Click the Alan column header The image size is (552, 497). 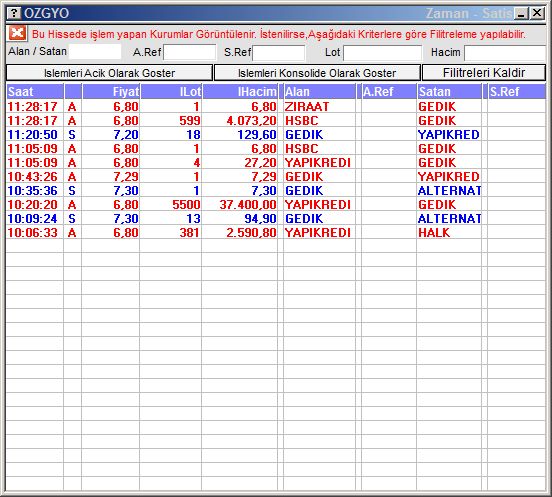coord(319,92)
